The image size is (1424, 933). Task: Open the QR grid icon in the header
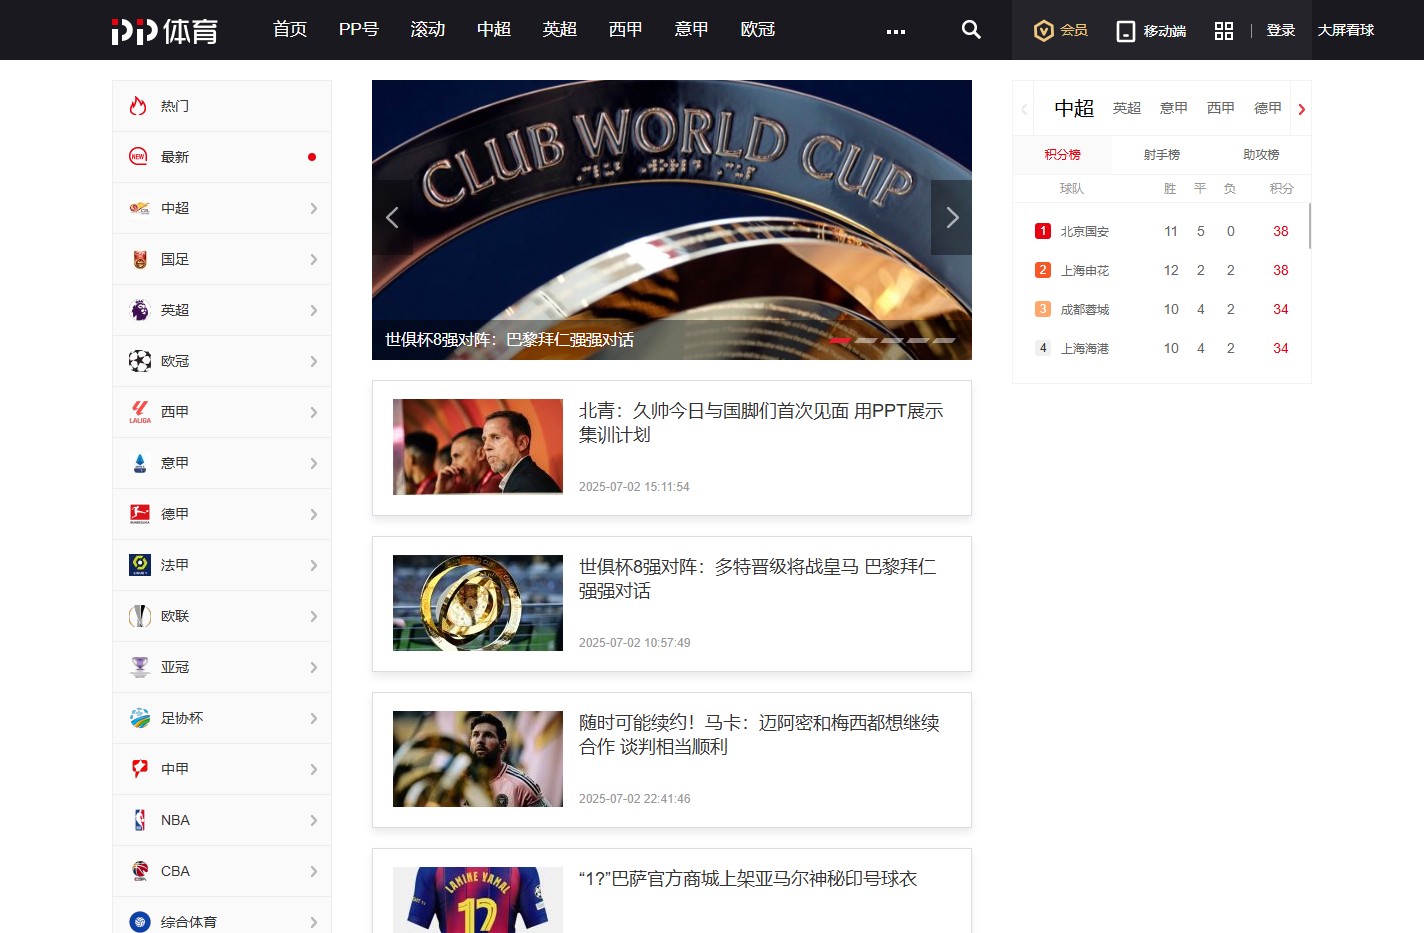pyautogui.click(x=1224, y=31)
